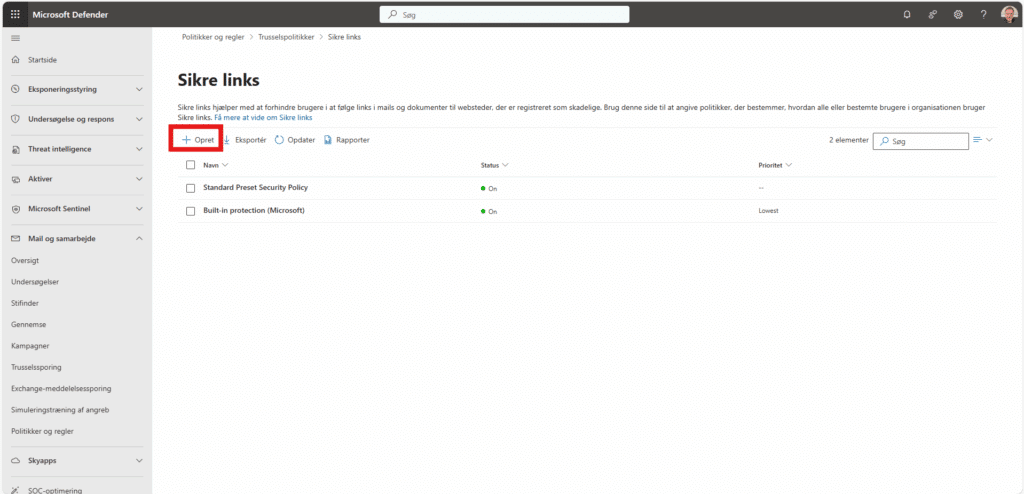Expand the Eksponeringsstyring section chevron
Viewport: 1024px width, 494px height.
click(139, 89)
